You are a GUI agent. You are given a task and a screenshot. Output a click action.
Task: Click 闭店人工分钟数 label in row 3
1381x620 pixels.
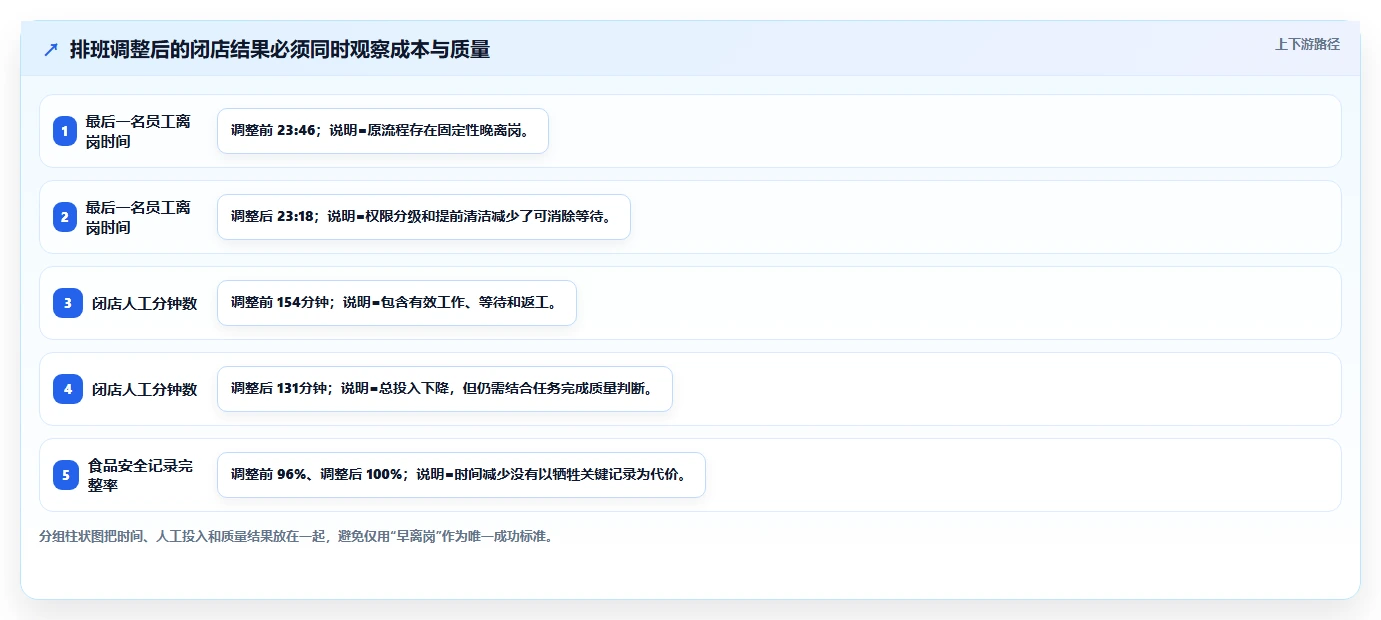click(145, 303)
